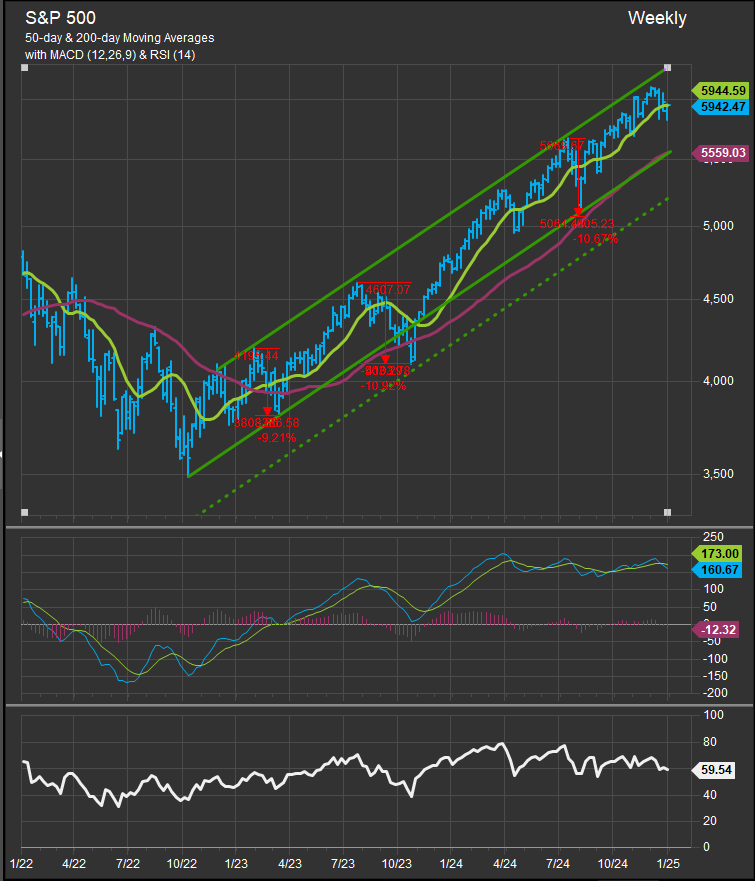755x881 pixels.
Task: Click the 5,000 price axis label
Action: [x=718, y=226]
